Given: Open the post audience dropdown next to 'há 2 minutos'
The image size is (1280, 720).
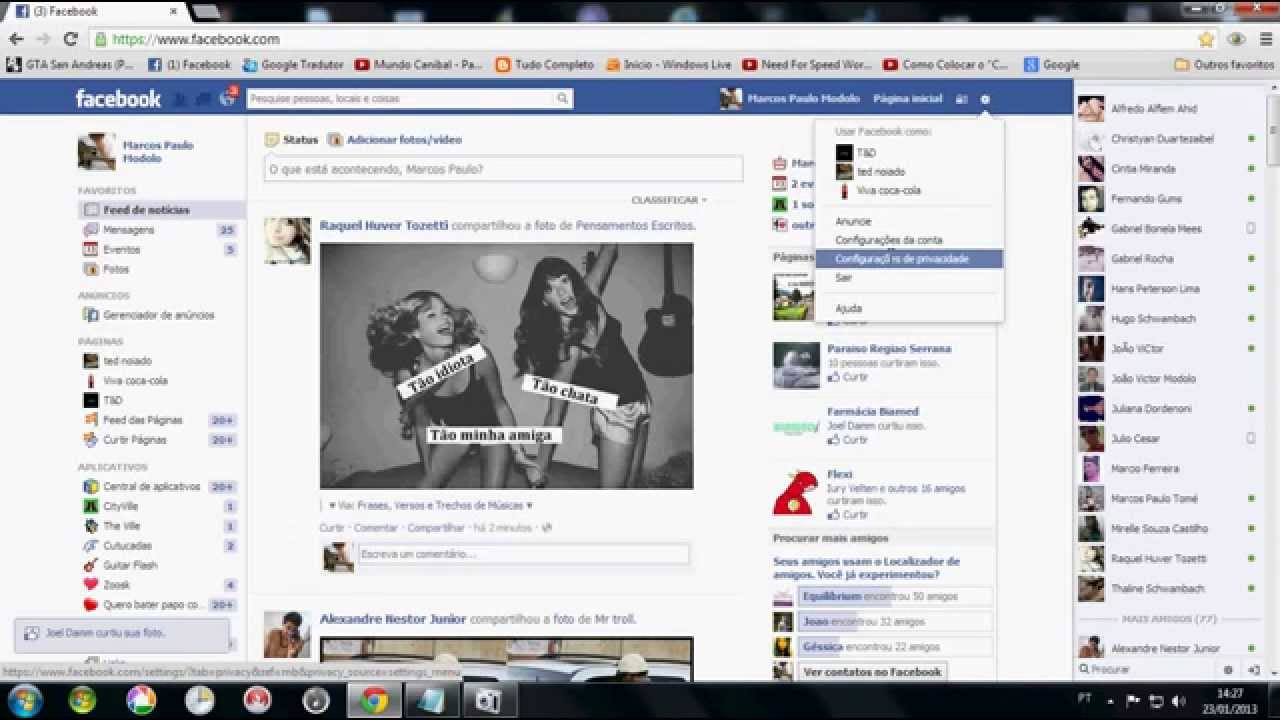Looking at the screenshot, I should pos(546,527).
